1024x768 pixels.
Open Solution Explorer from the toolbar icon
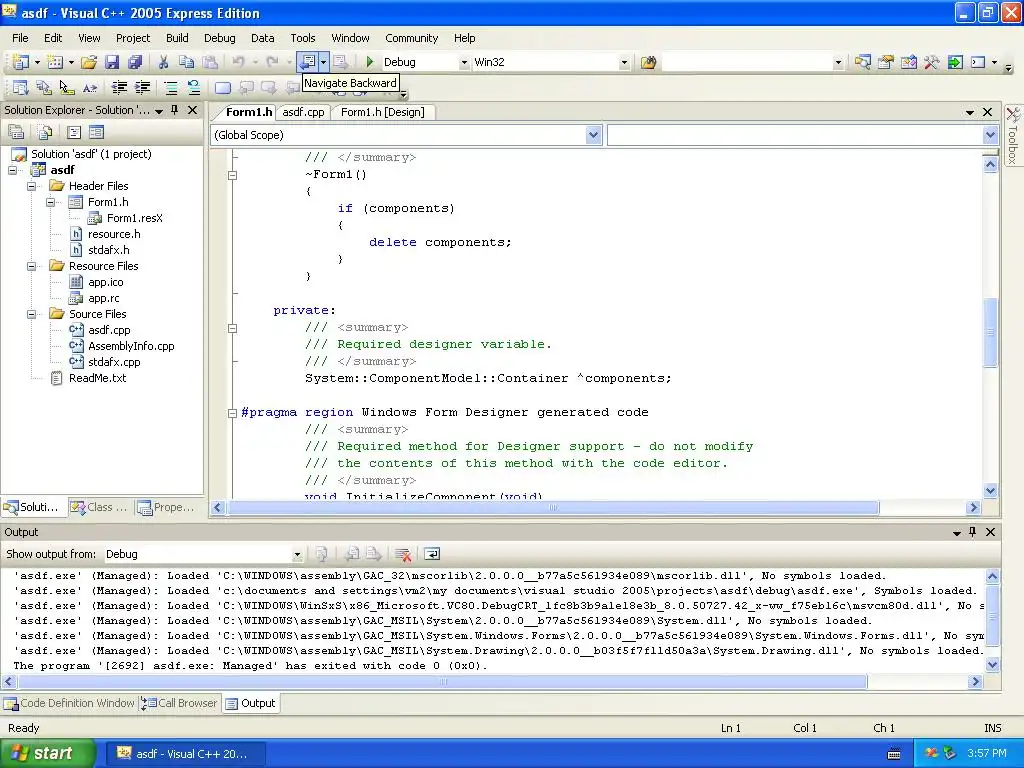862,62
